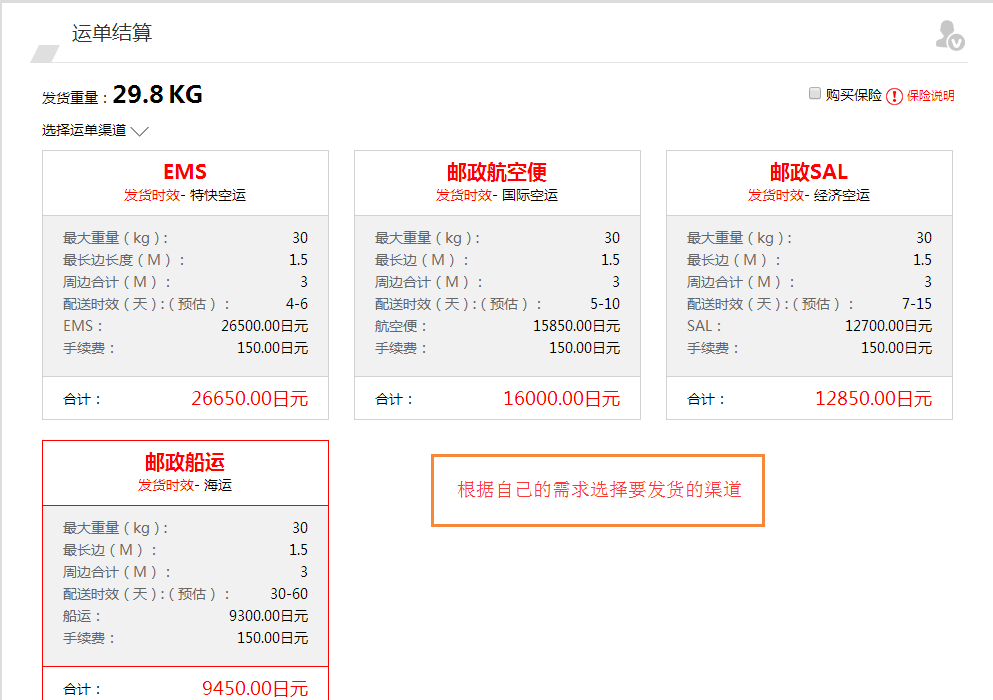Click the 选择运单渠道 label

84,130
